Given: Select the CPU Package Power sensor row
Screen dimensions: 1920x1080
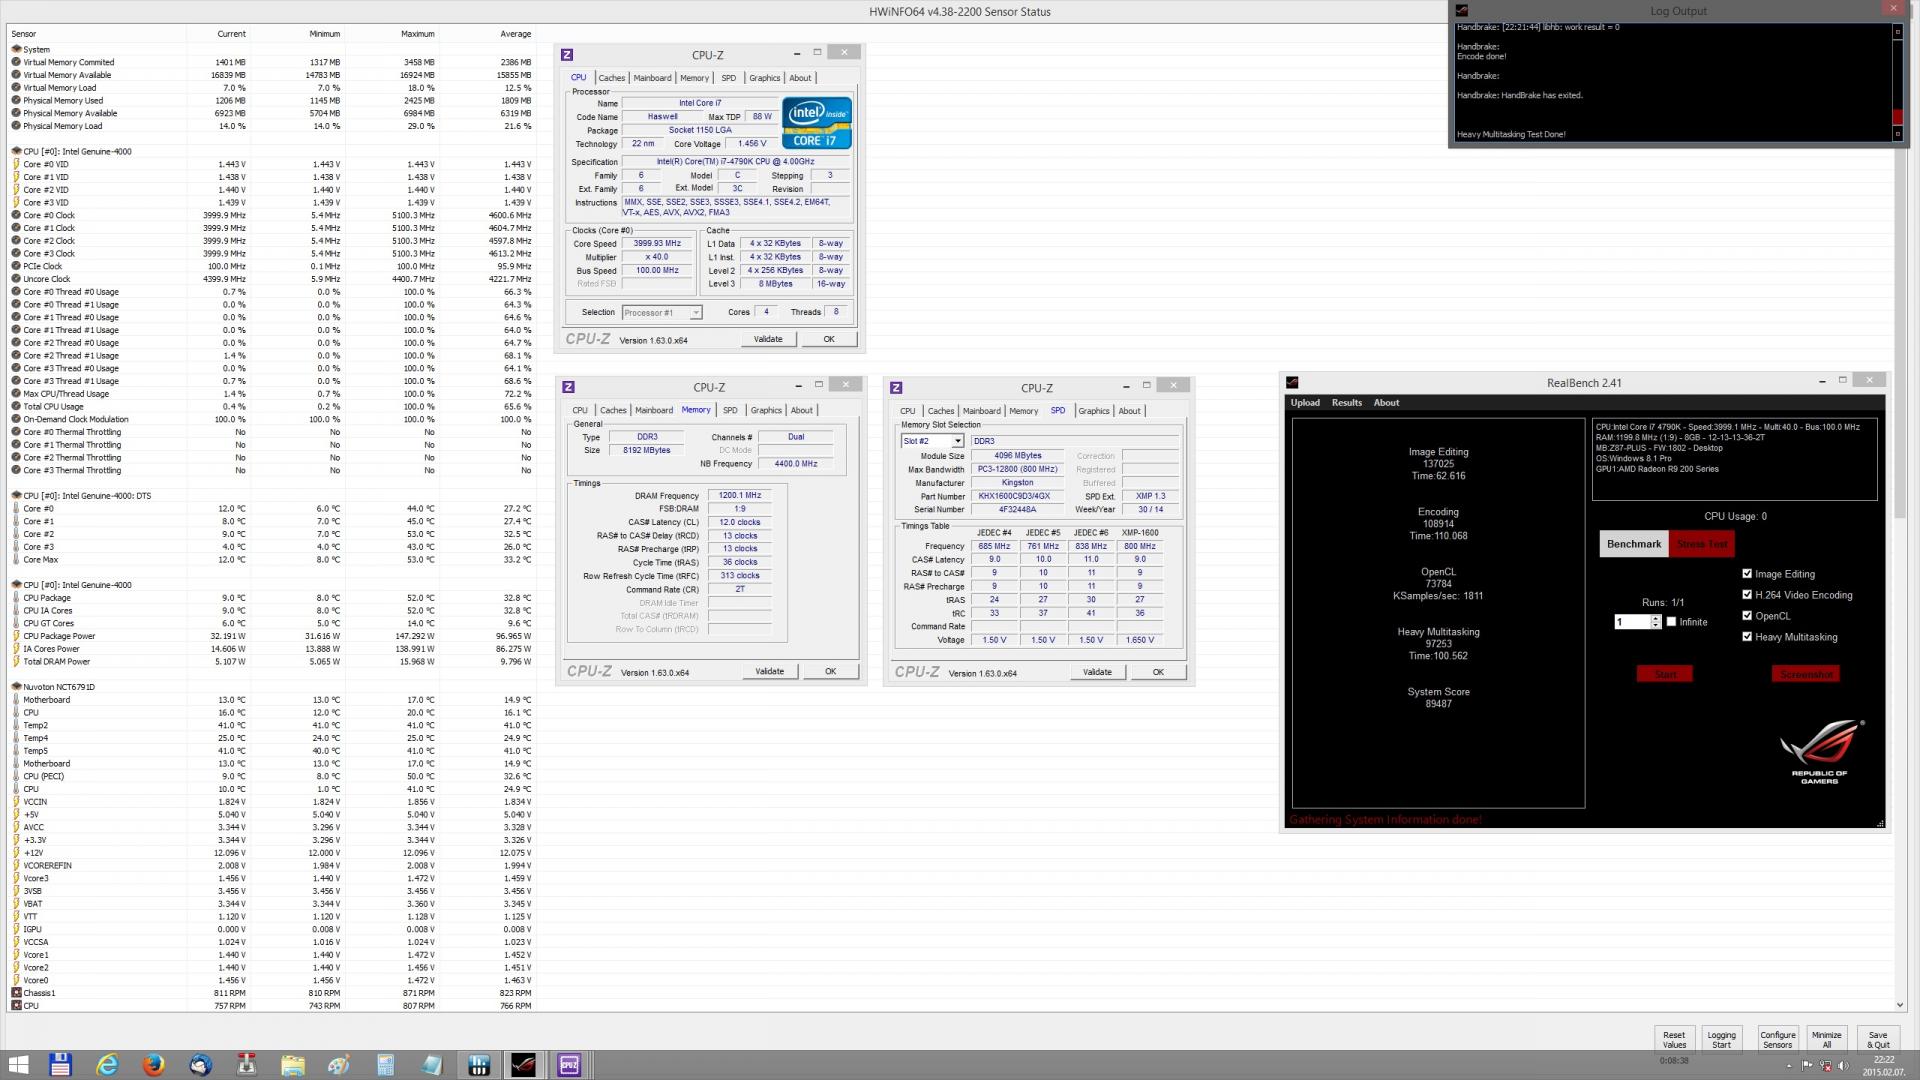Looking at the screenshot, I should (272, 636).
